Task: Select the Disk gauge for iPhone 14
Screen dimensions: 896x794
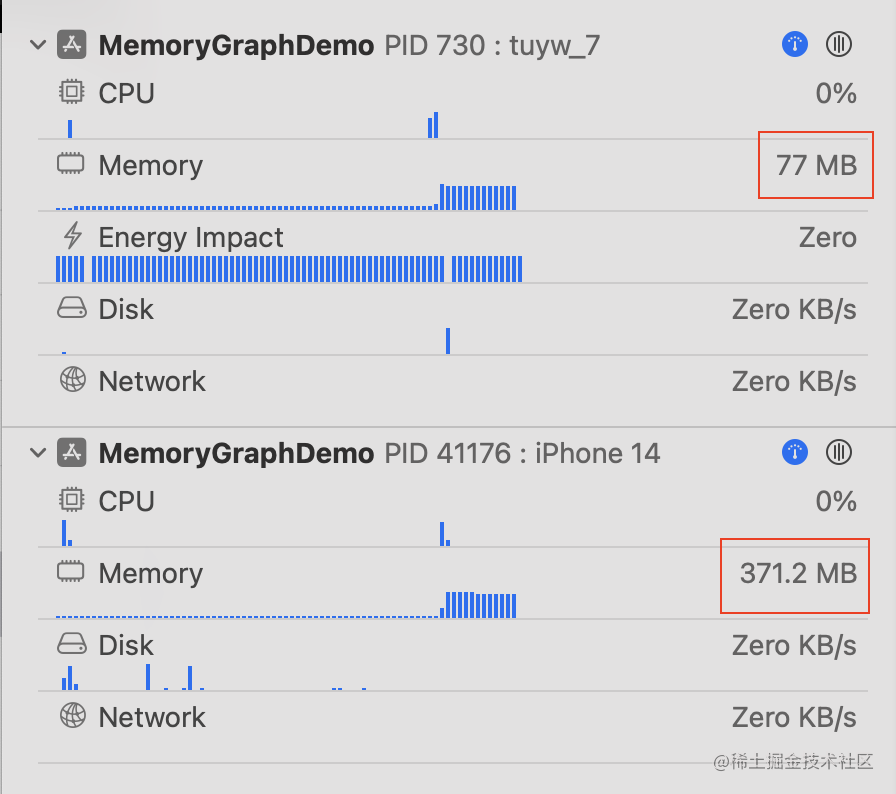Action: tap(453, 656)
